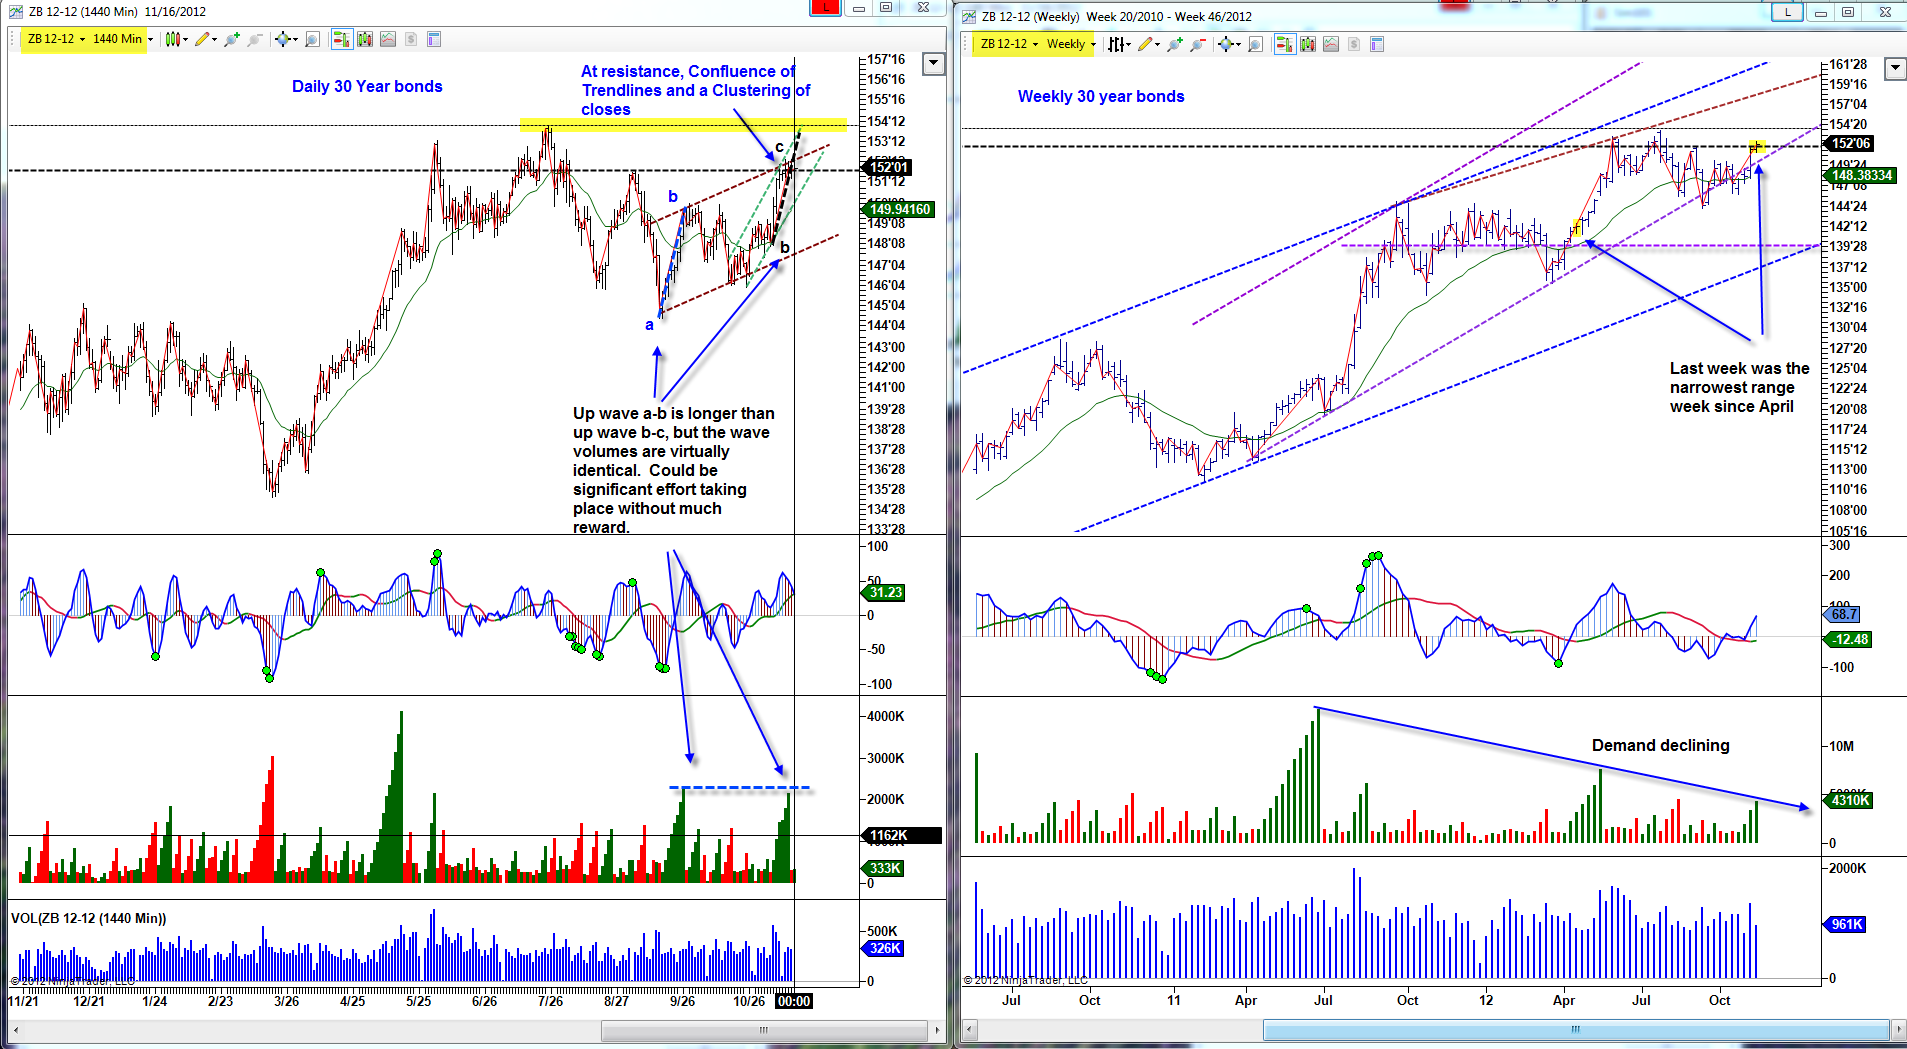Click the left arrow of weekly chart scrollbar
Screen dimensions: 1907x1049
tap(970, 1030)
